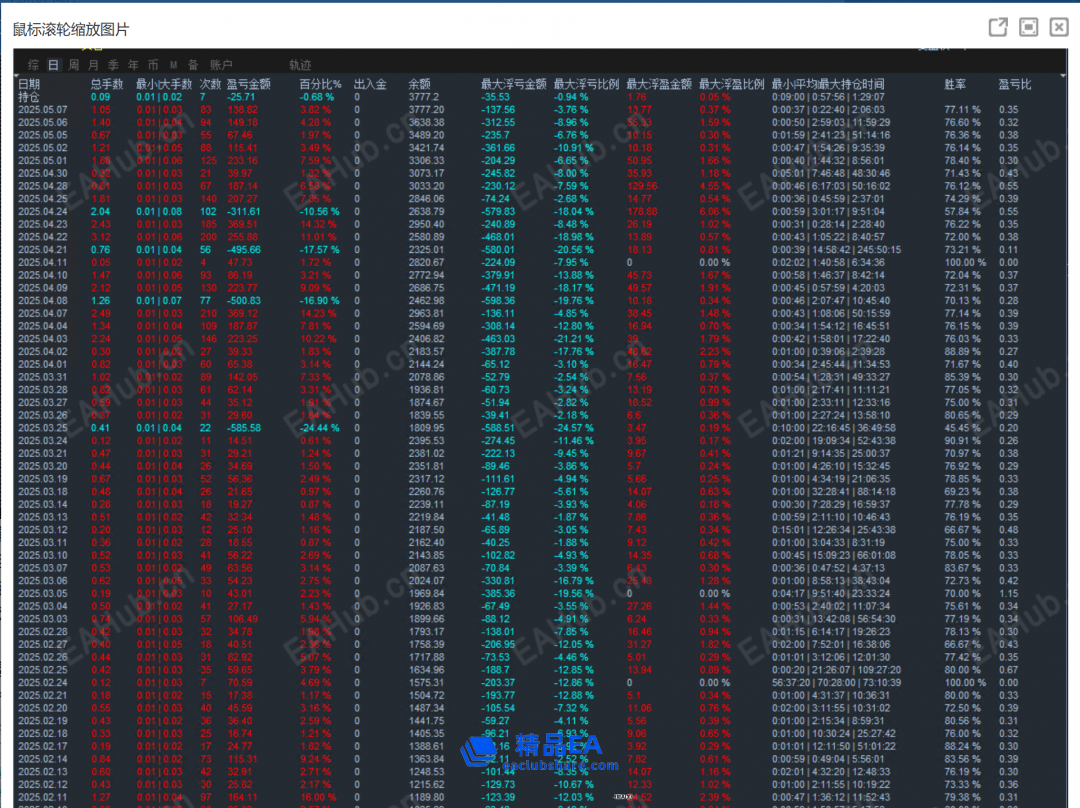Close the image zoom viewer
This screenshot has height=808, width=1080.
click(1058, 27)
